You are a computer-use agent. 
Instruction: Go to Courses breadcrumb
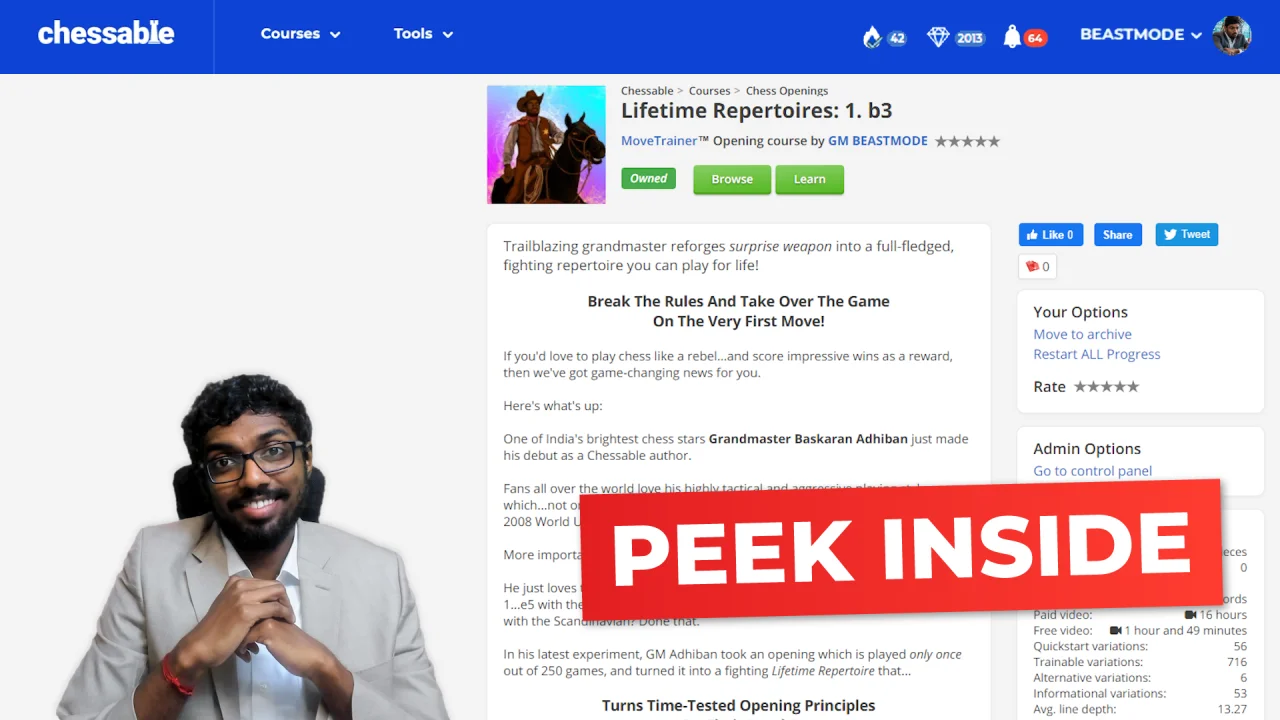[709, 91]
